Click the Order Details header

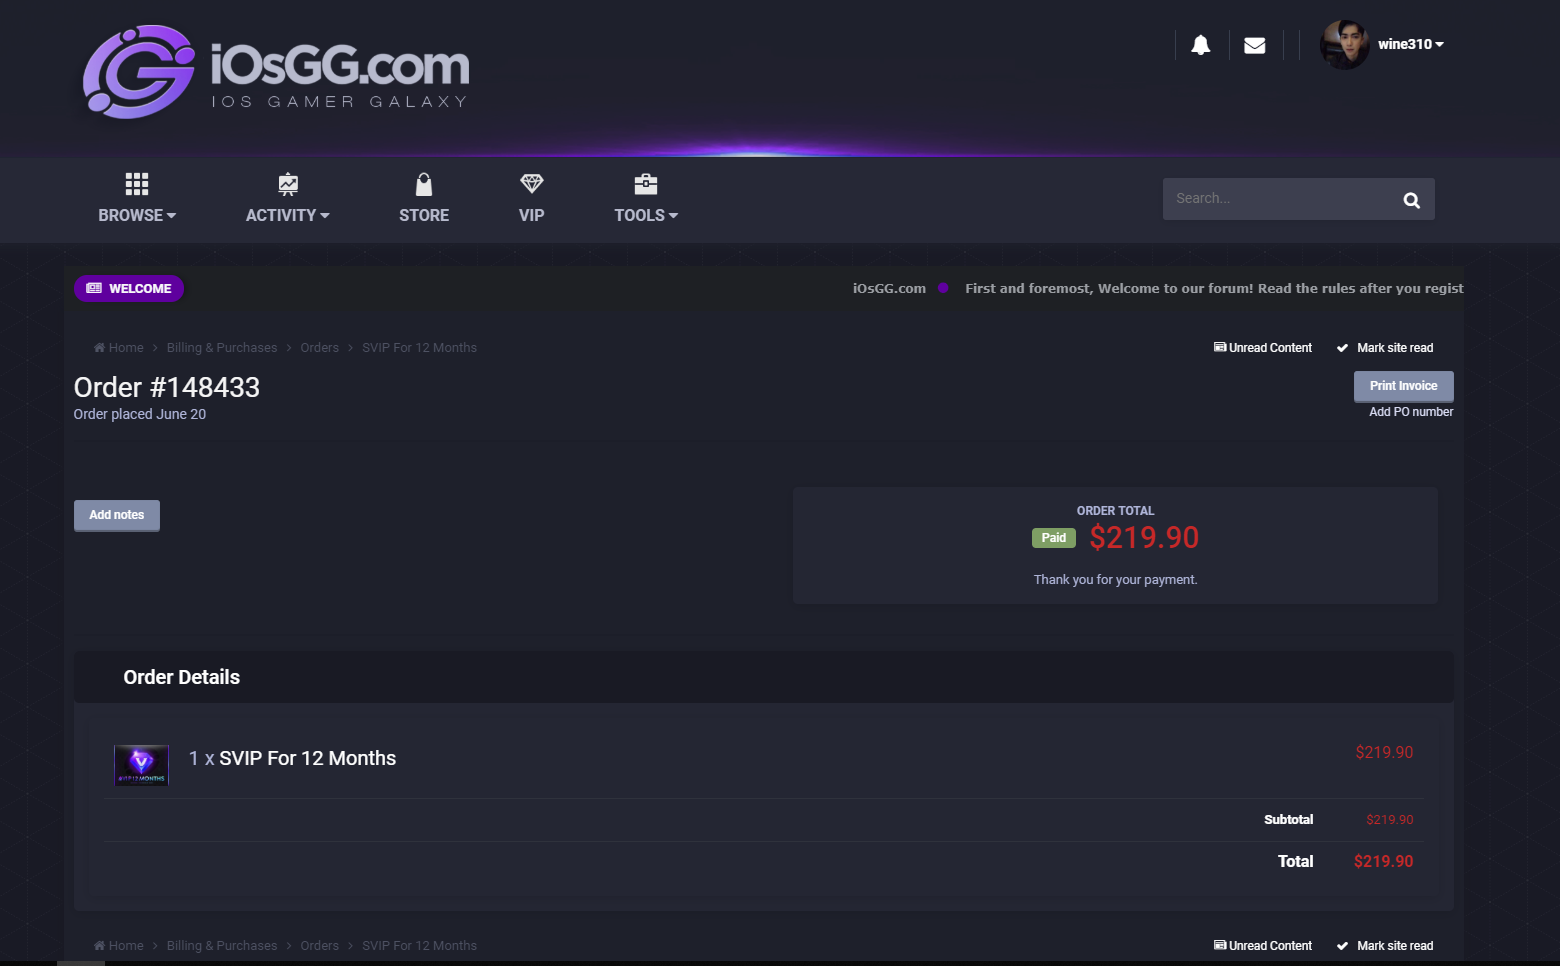(182, 677)
